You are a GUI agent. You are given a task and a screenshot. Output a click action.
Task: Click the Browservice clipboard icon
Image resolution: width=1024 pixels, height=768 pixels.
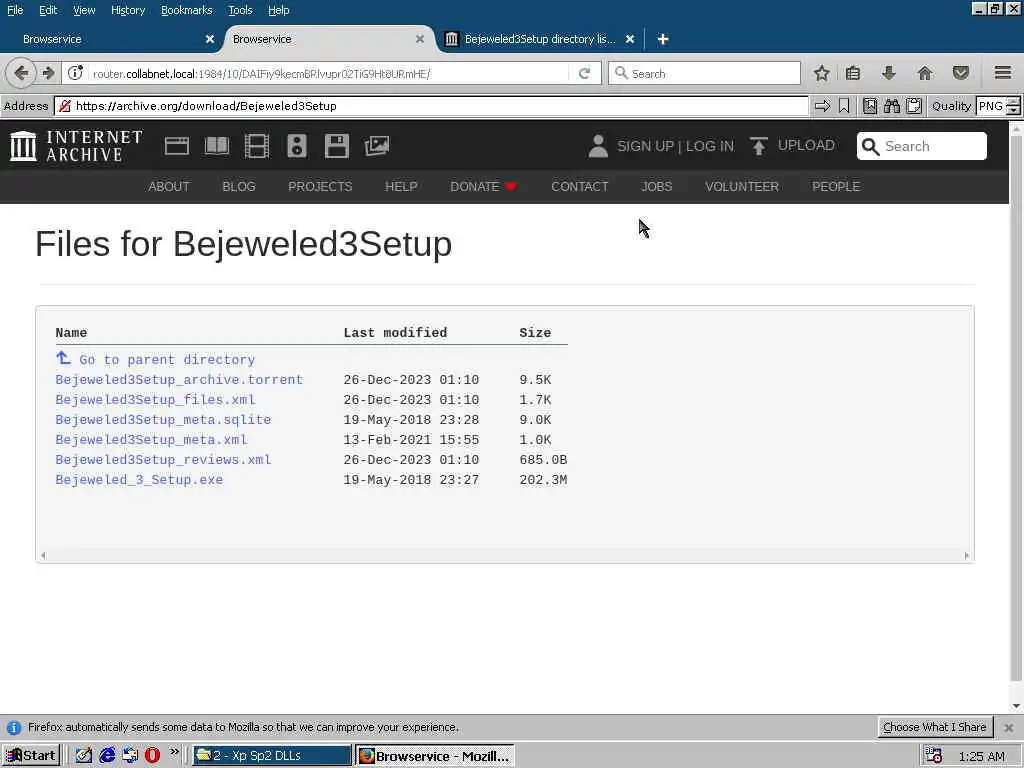[x=914, y=106]
